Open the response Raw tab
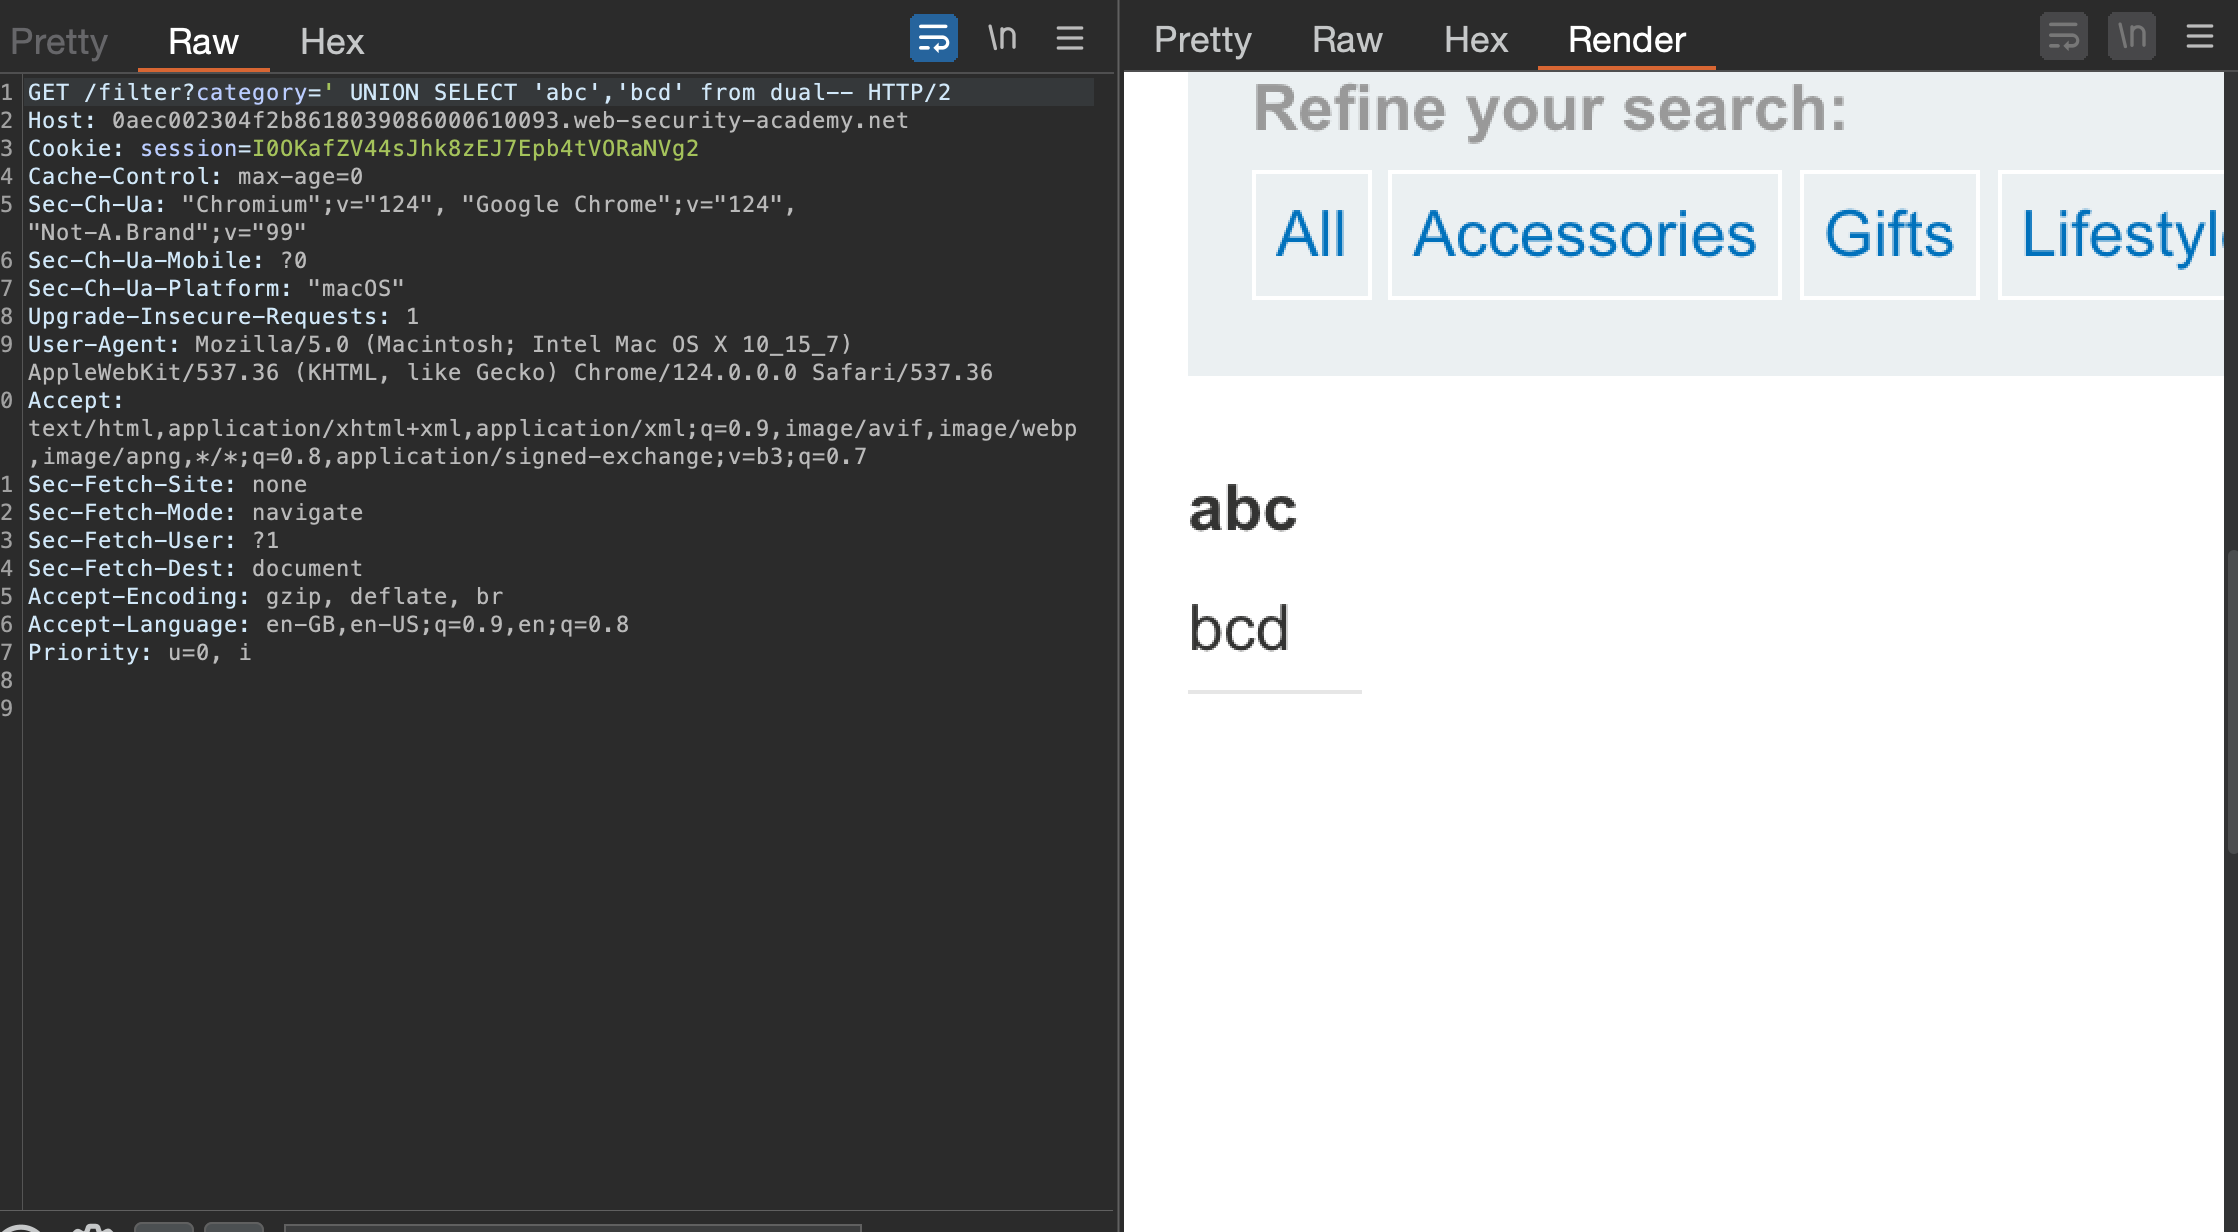This screenshot has width=2238, height=1232. 1346,39
